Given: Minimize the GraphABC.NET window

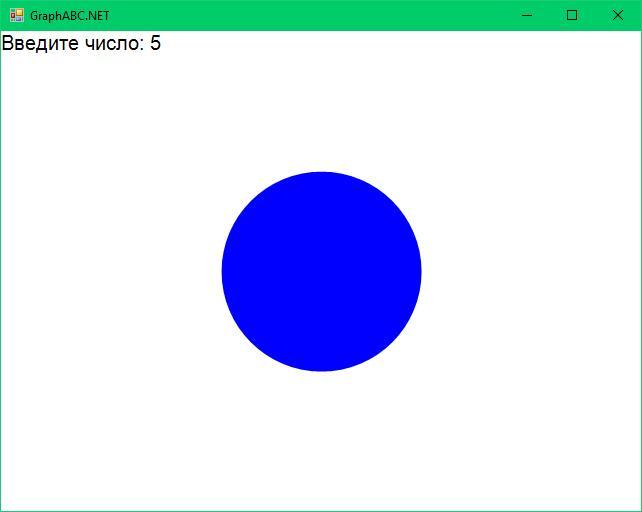Looking at the screenshot, I should [527, 15].
